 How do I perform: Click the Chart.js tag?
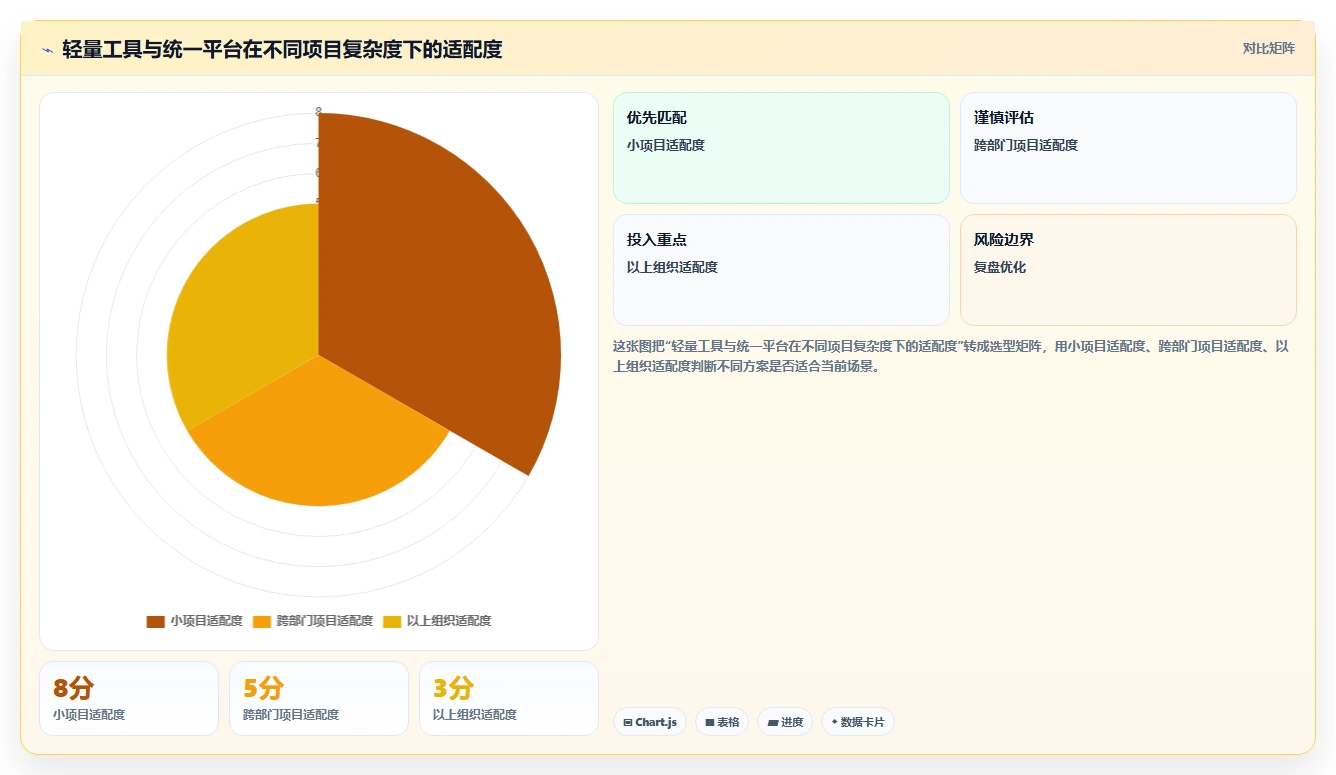(x=650, y=722)
